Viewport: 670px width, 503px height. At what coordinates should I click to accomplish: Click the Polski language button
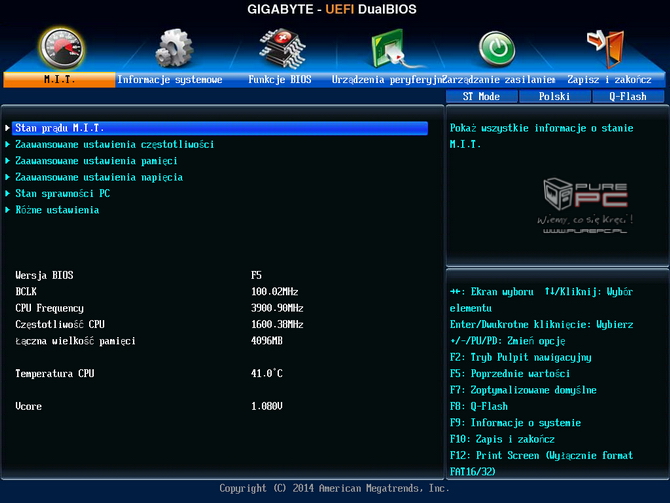pos(555,97)
